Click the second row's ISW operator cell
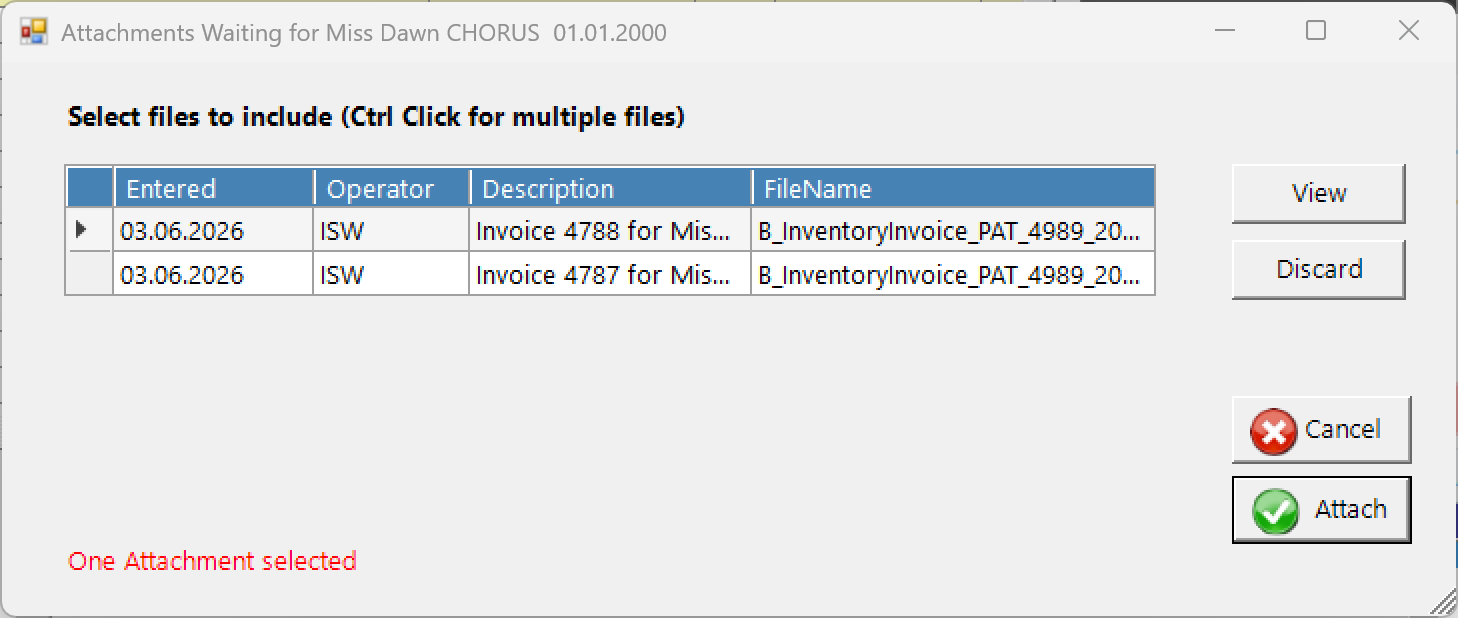This screenshot has height=618, width=1458. (391, 273)
